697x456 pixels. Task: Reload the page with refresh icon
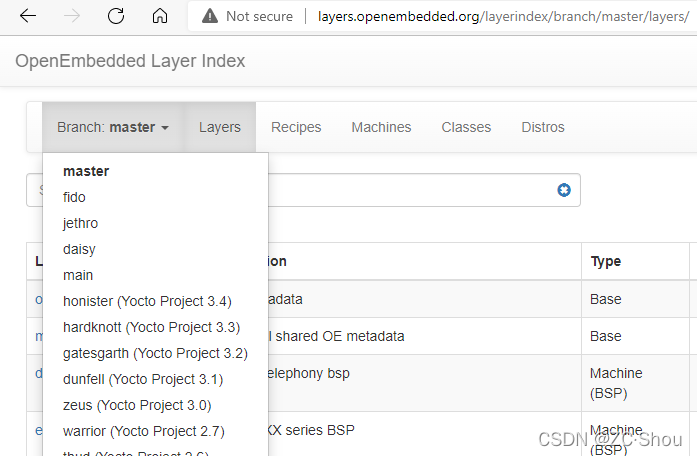(x=116, y=16)
